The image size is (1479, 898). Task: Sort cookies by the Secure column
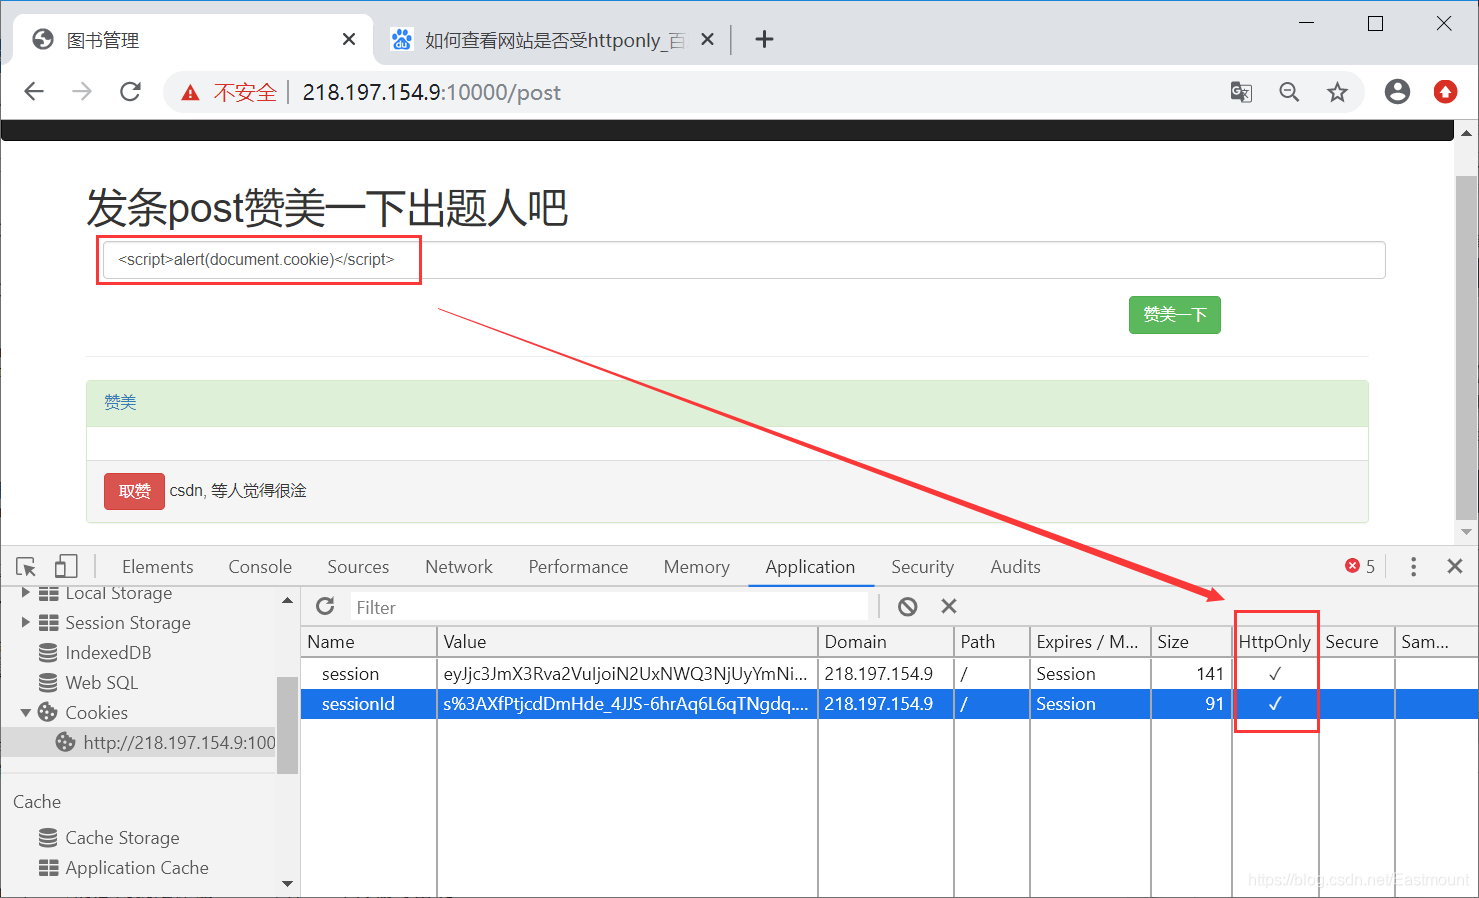(x=1357, y=642)
